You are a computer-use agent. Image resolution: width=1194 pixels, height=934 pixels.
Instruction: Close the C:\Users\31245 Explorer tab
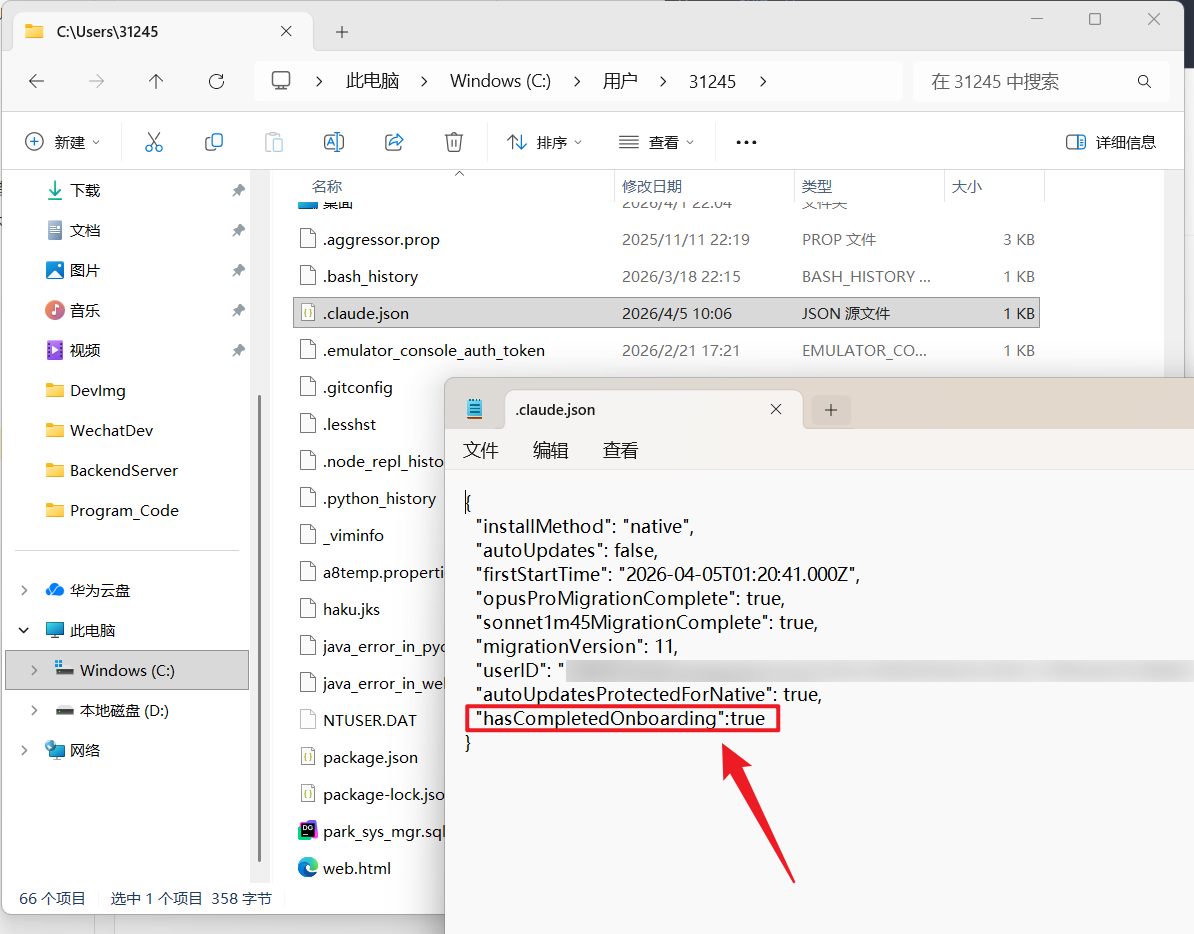click(286, 31)
